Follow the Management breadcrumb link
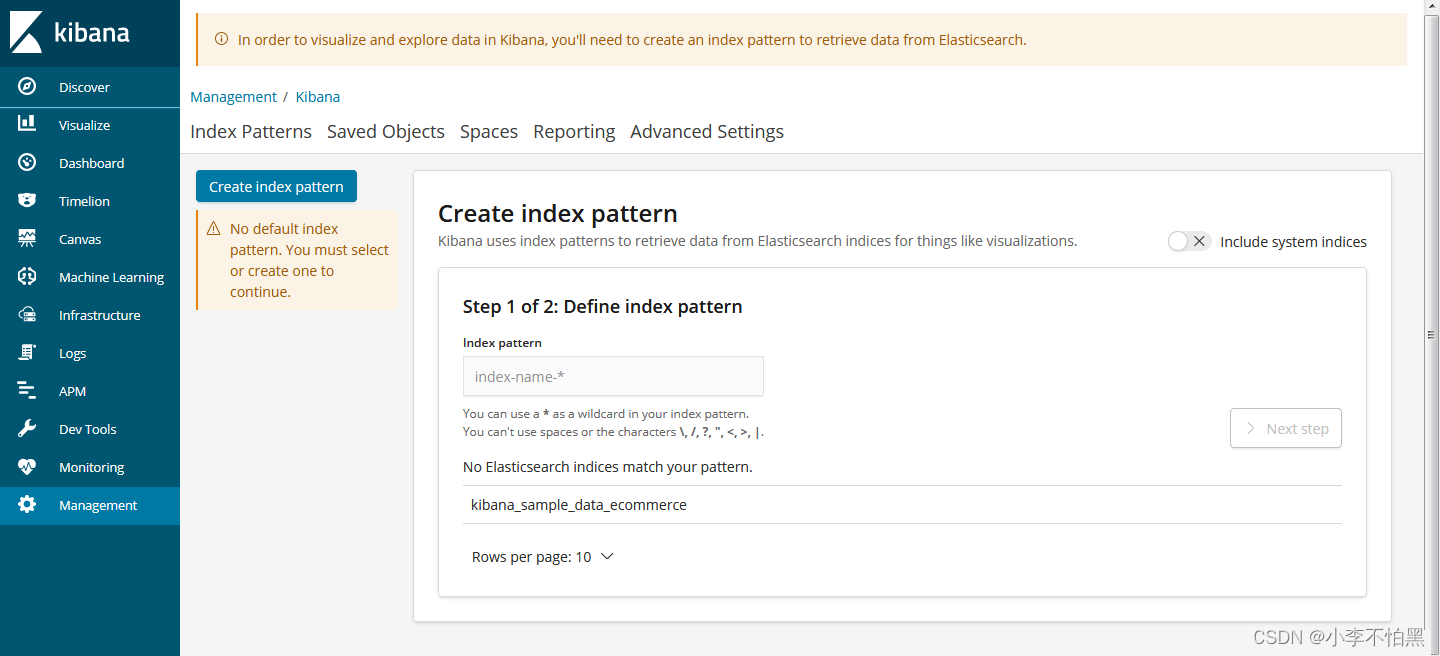This screenshot has height=656, width=1440. click(x=233, y=97)
